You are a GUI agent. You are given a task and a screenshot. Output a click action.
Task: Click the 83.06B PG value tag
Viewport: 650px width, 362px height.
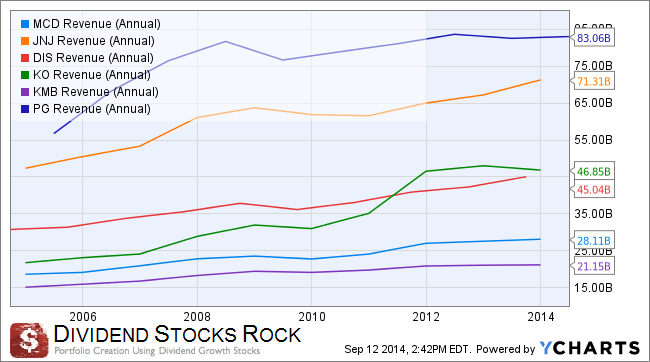tap(593, 38)
